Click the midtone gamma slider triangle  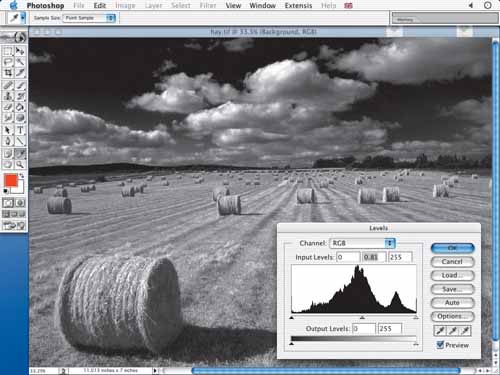click(x=362, y=318)
